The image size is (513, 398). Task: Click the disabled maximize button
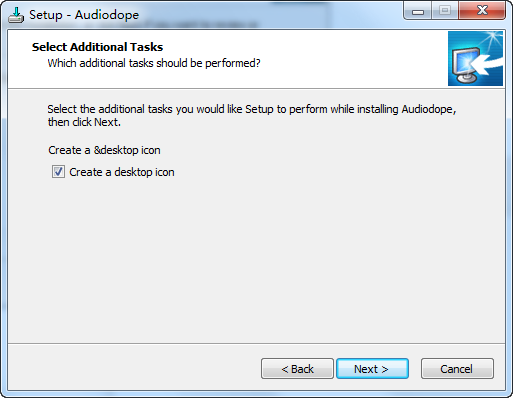[x=445, y=11]
